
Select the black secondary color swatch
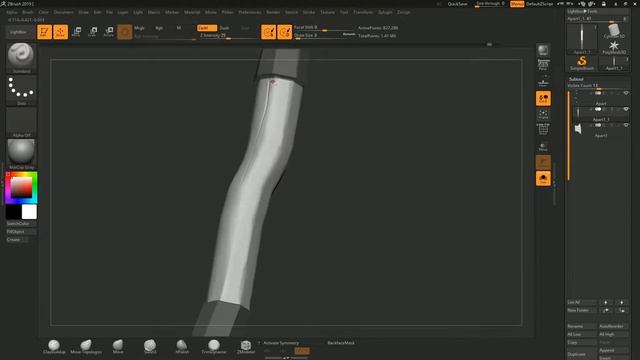pyautogui.click(x=13, y=212)
